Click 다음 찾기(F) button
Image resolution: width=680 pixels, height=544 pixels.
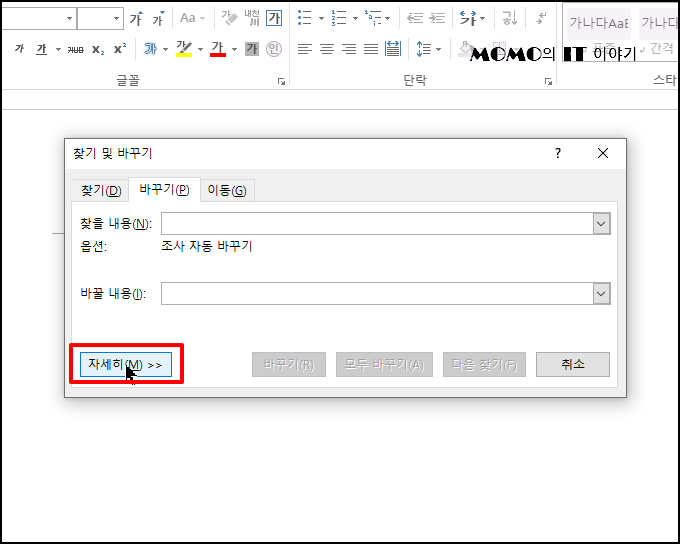pyautogui.click(x=484, y=364)
